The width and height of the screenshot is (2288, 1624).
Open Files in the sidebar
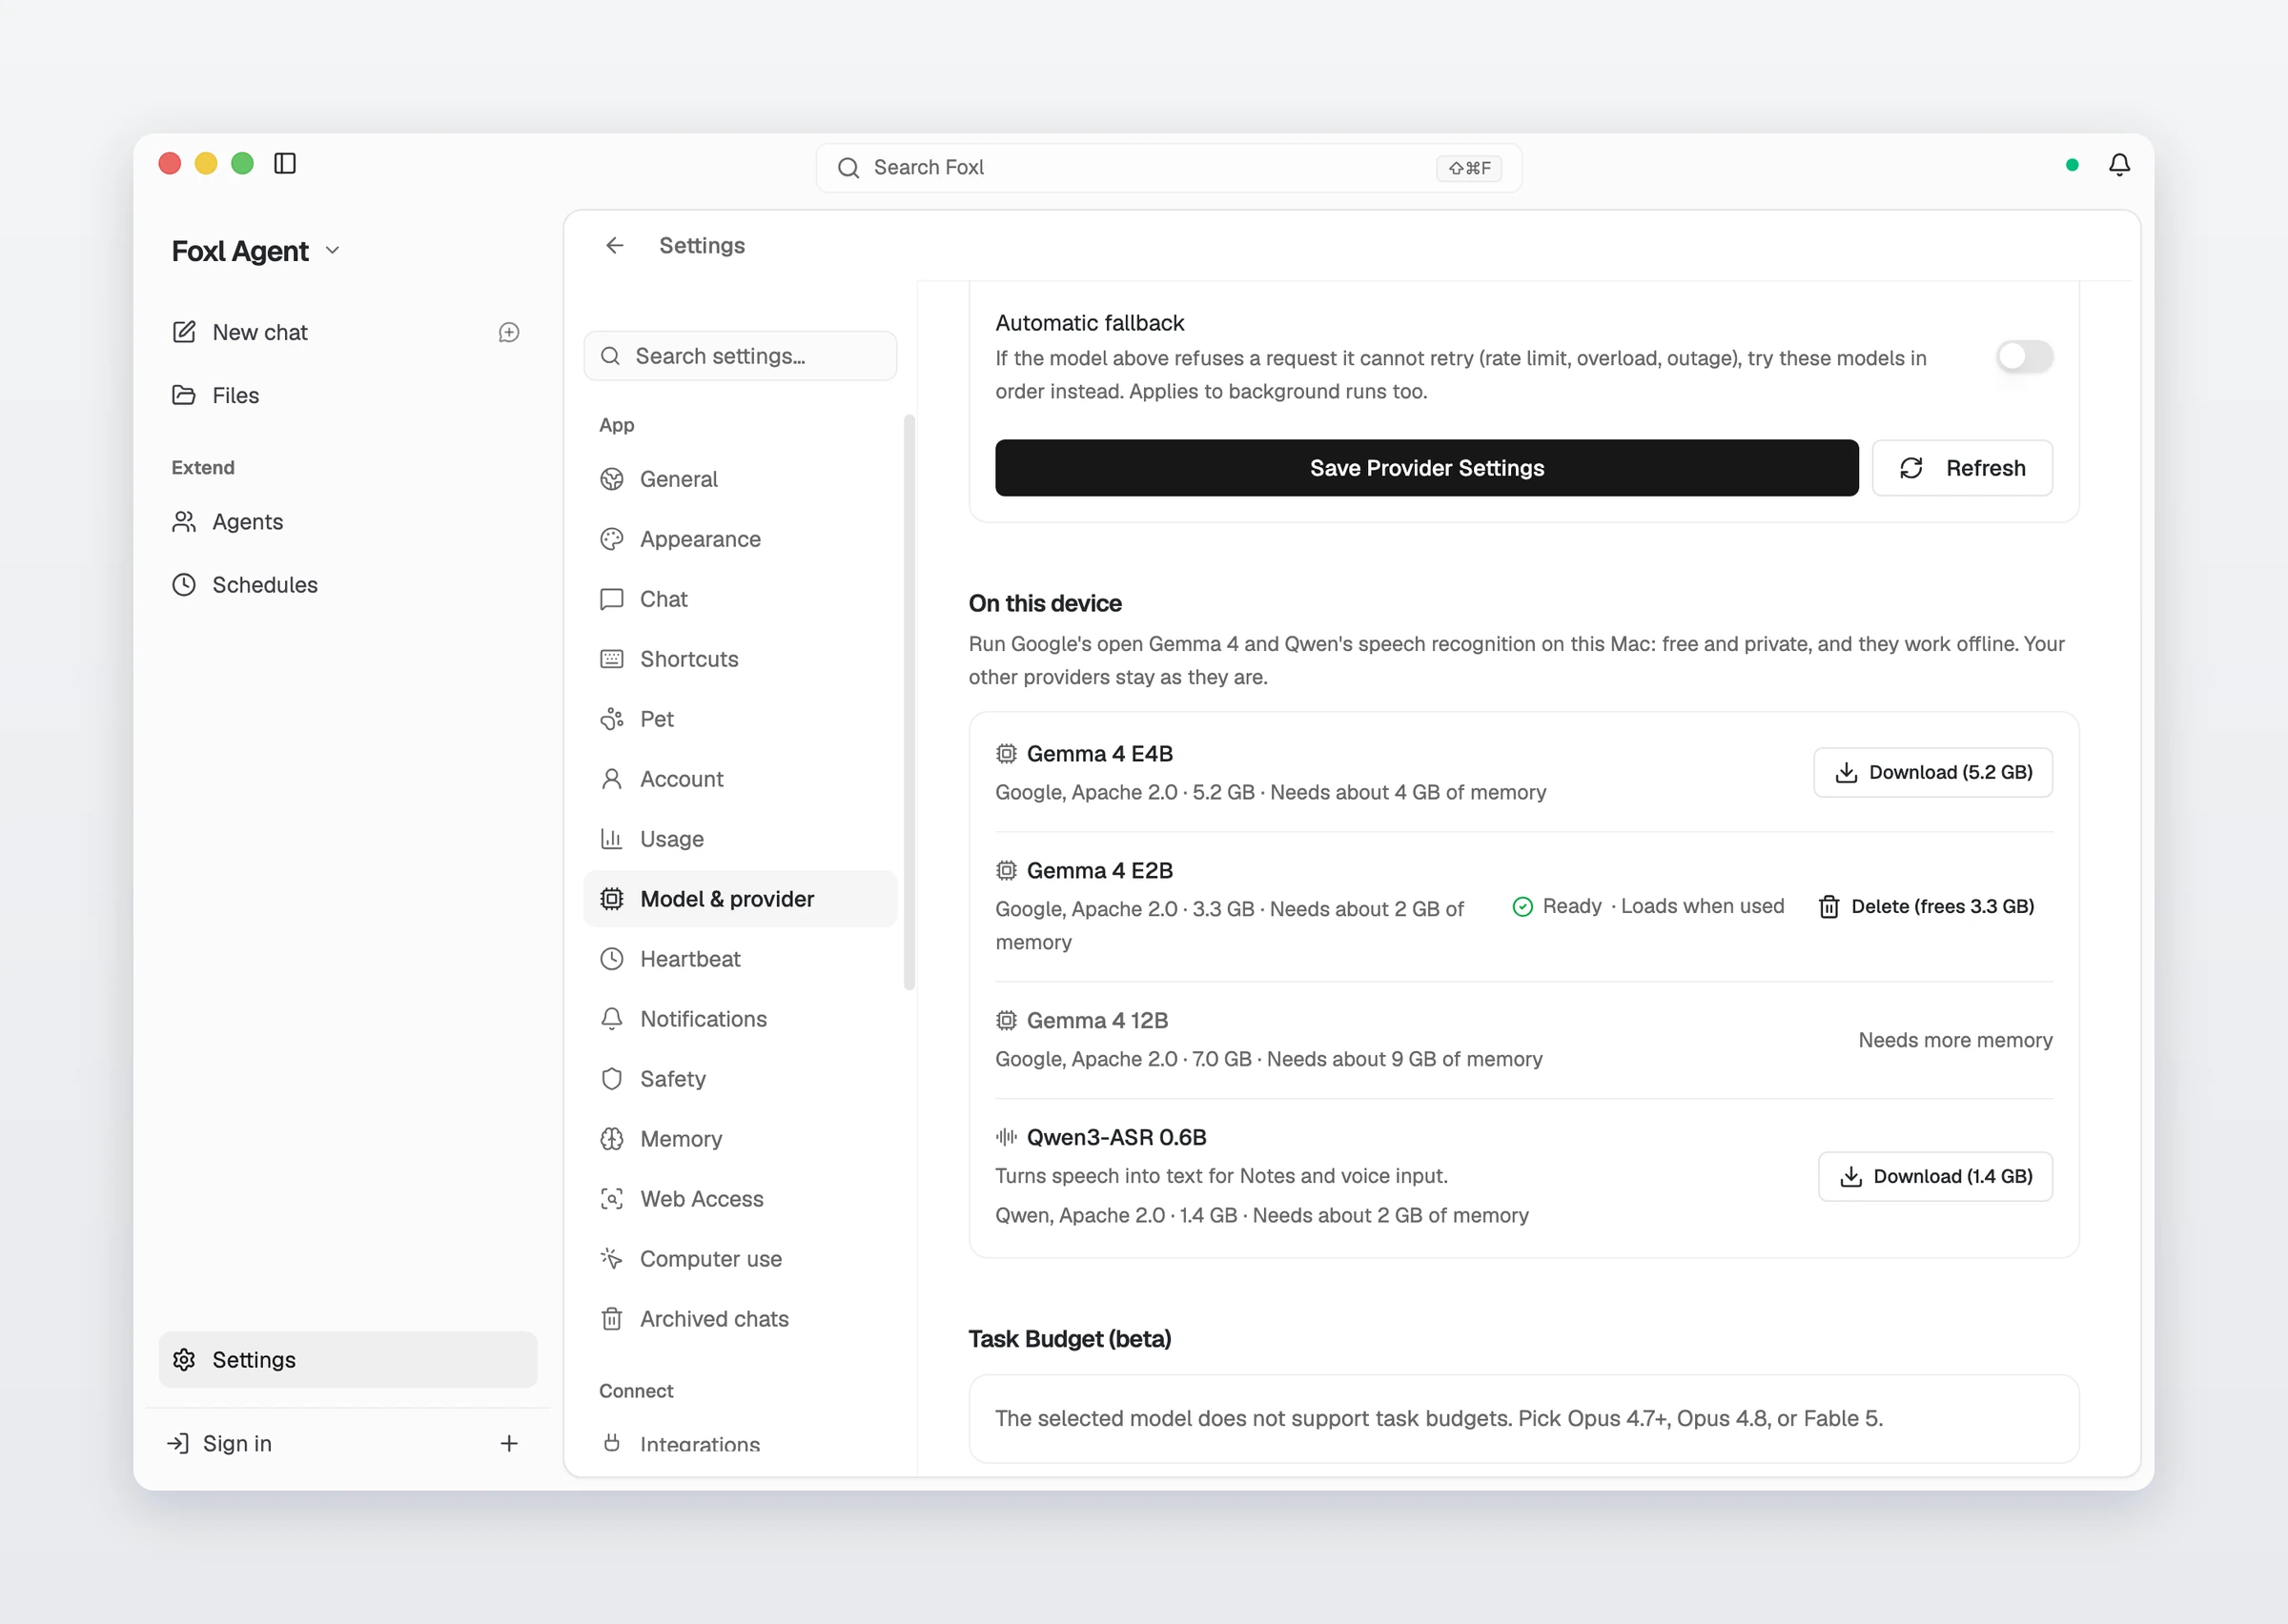tap(348, 395)
